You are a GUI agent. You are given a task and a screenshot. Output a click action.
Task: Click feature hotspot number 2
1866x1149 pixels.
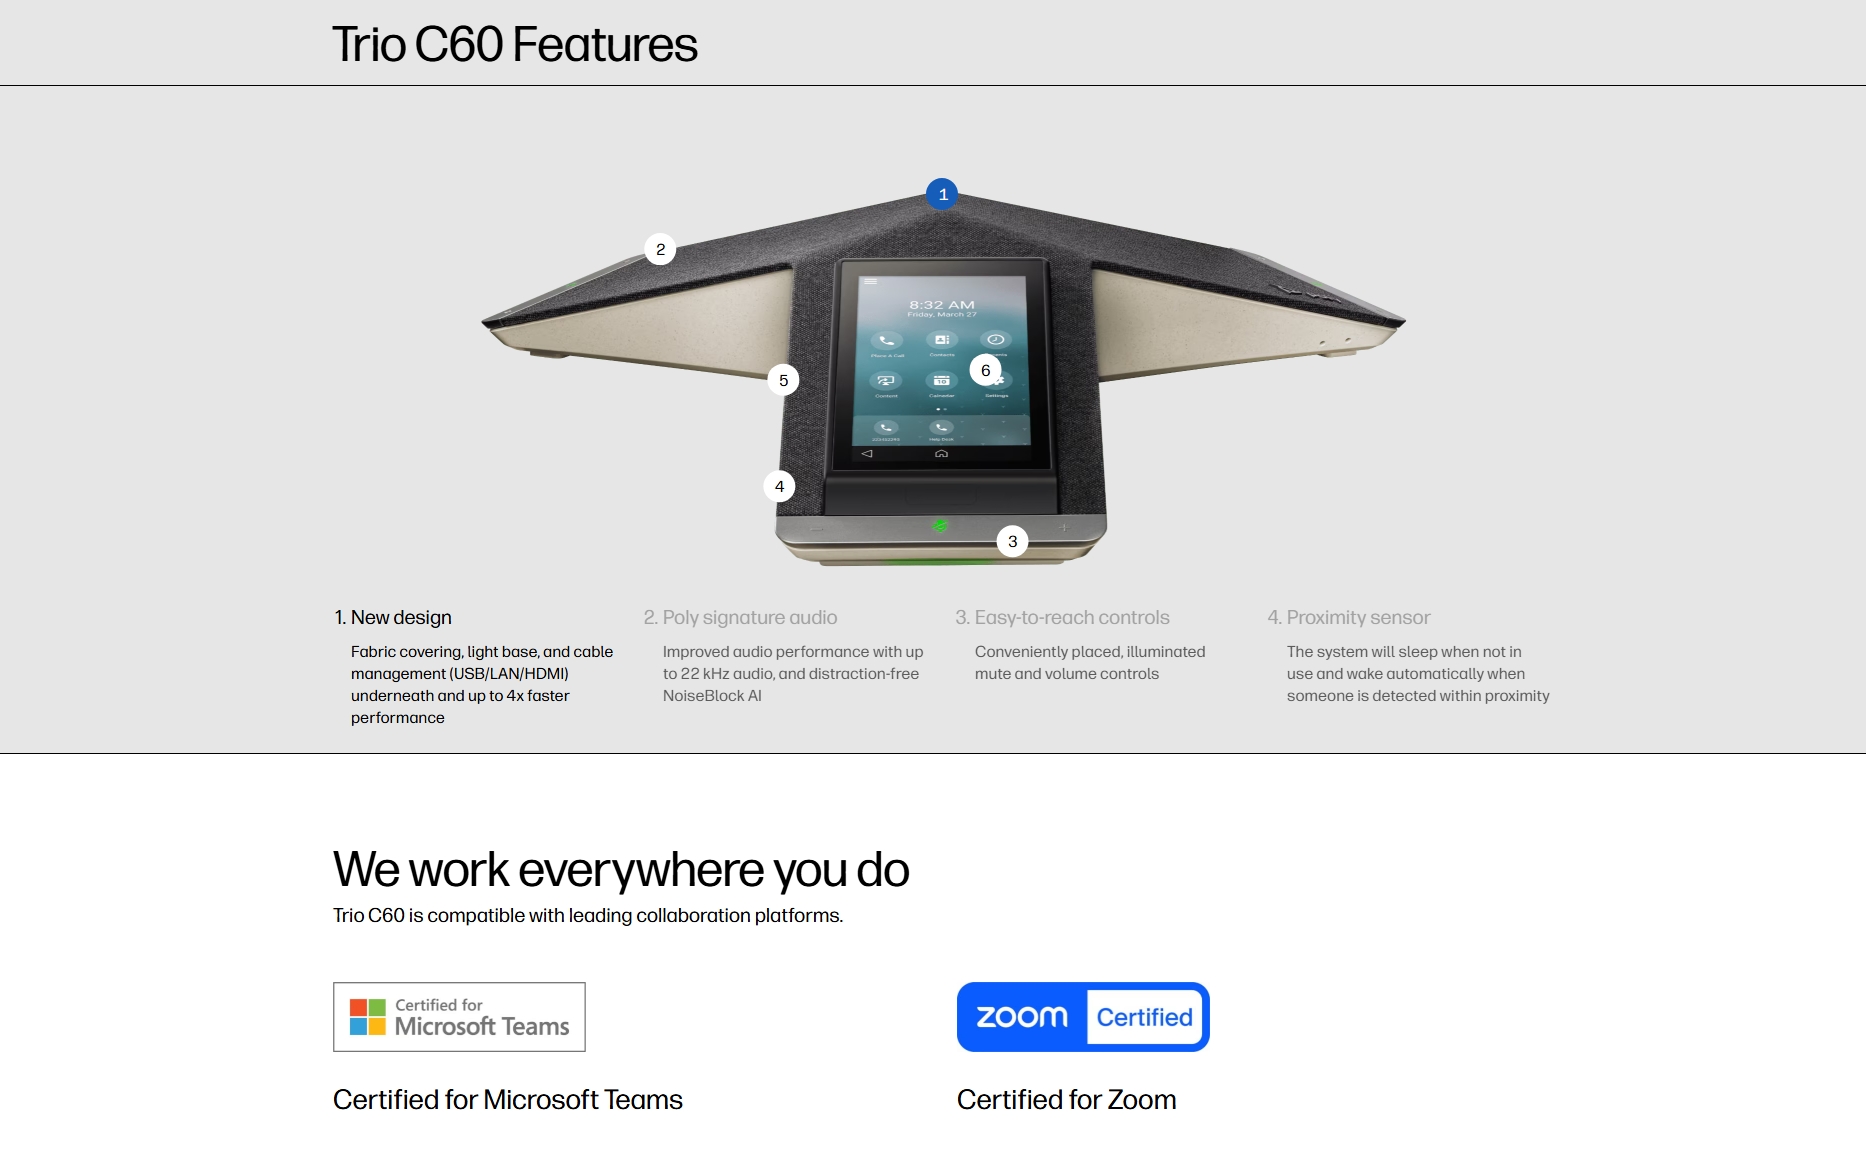click(660, 249)
